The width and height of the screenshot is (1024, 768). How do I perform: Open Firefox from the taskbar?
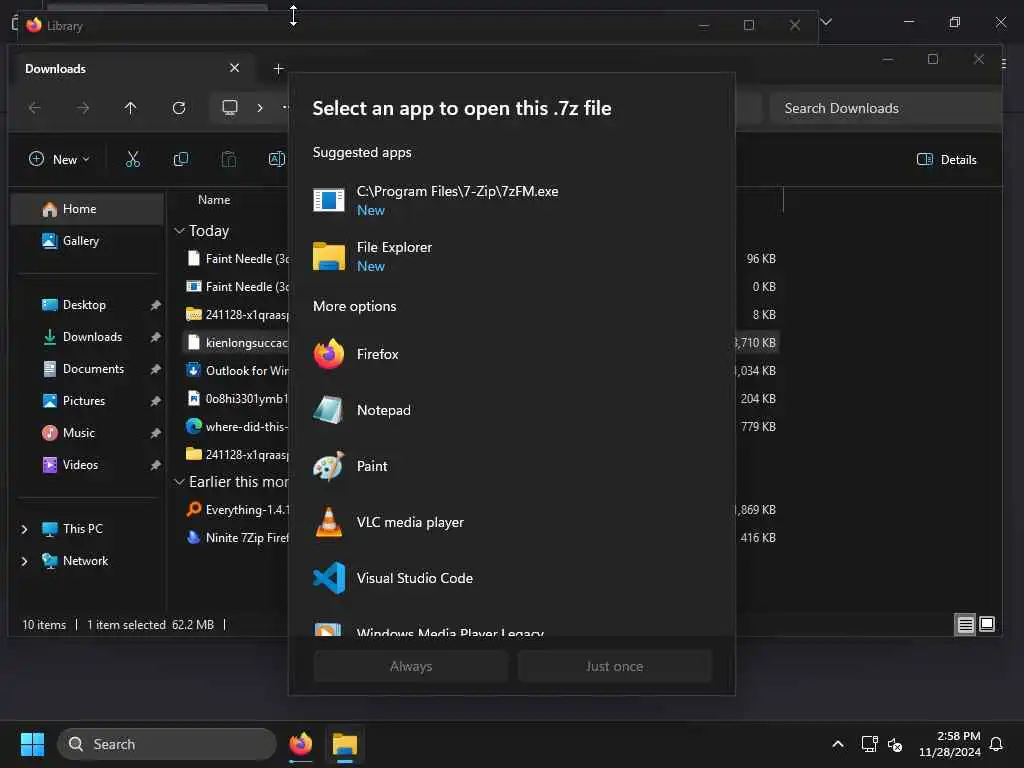[x=300, y=744]
